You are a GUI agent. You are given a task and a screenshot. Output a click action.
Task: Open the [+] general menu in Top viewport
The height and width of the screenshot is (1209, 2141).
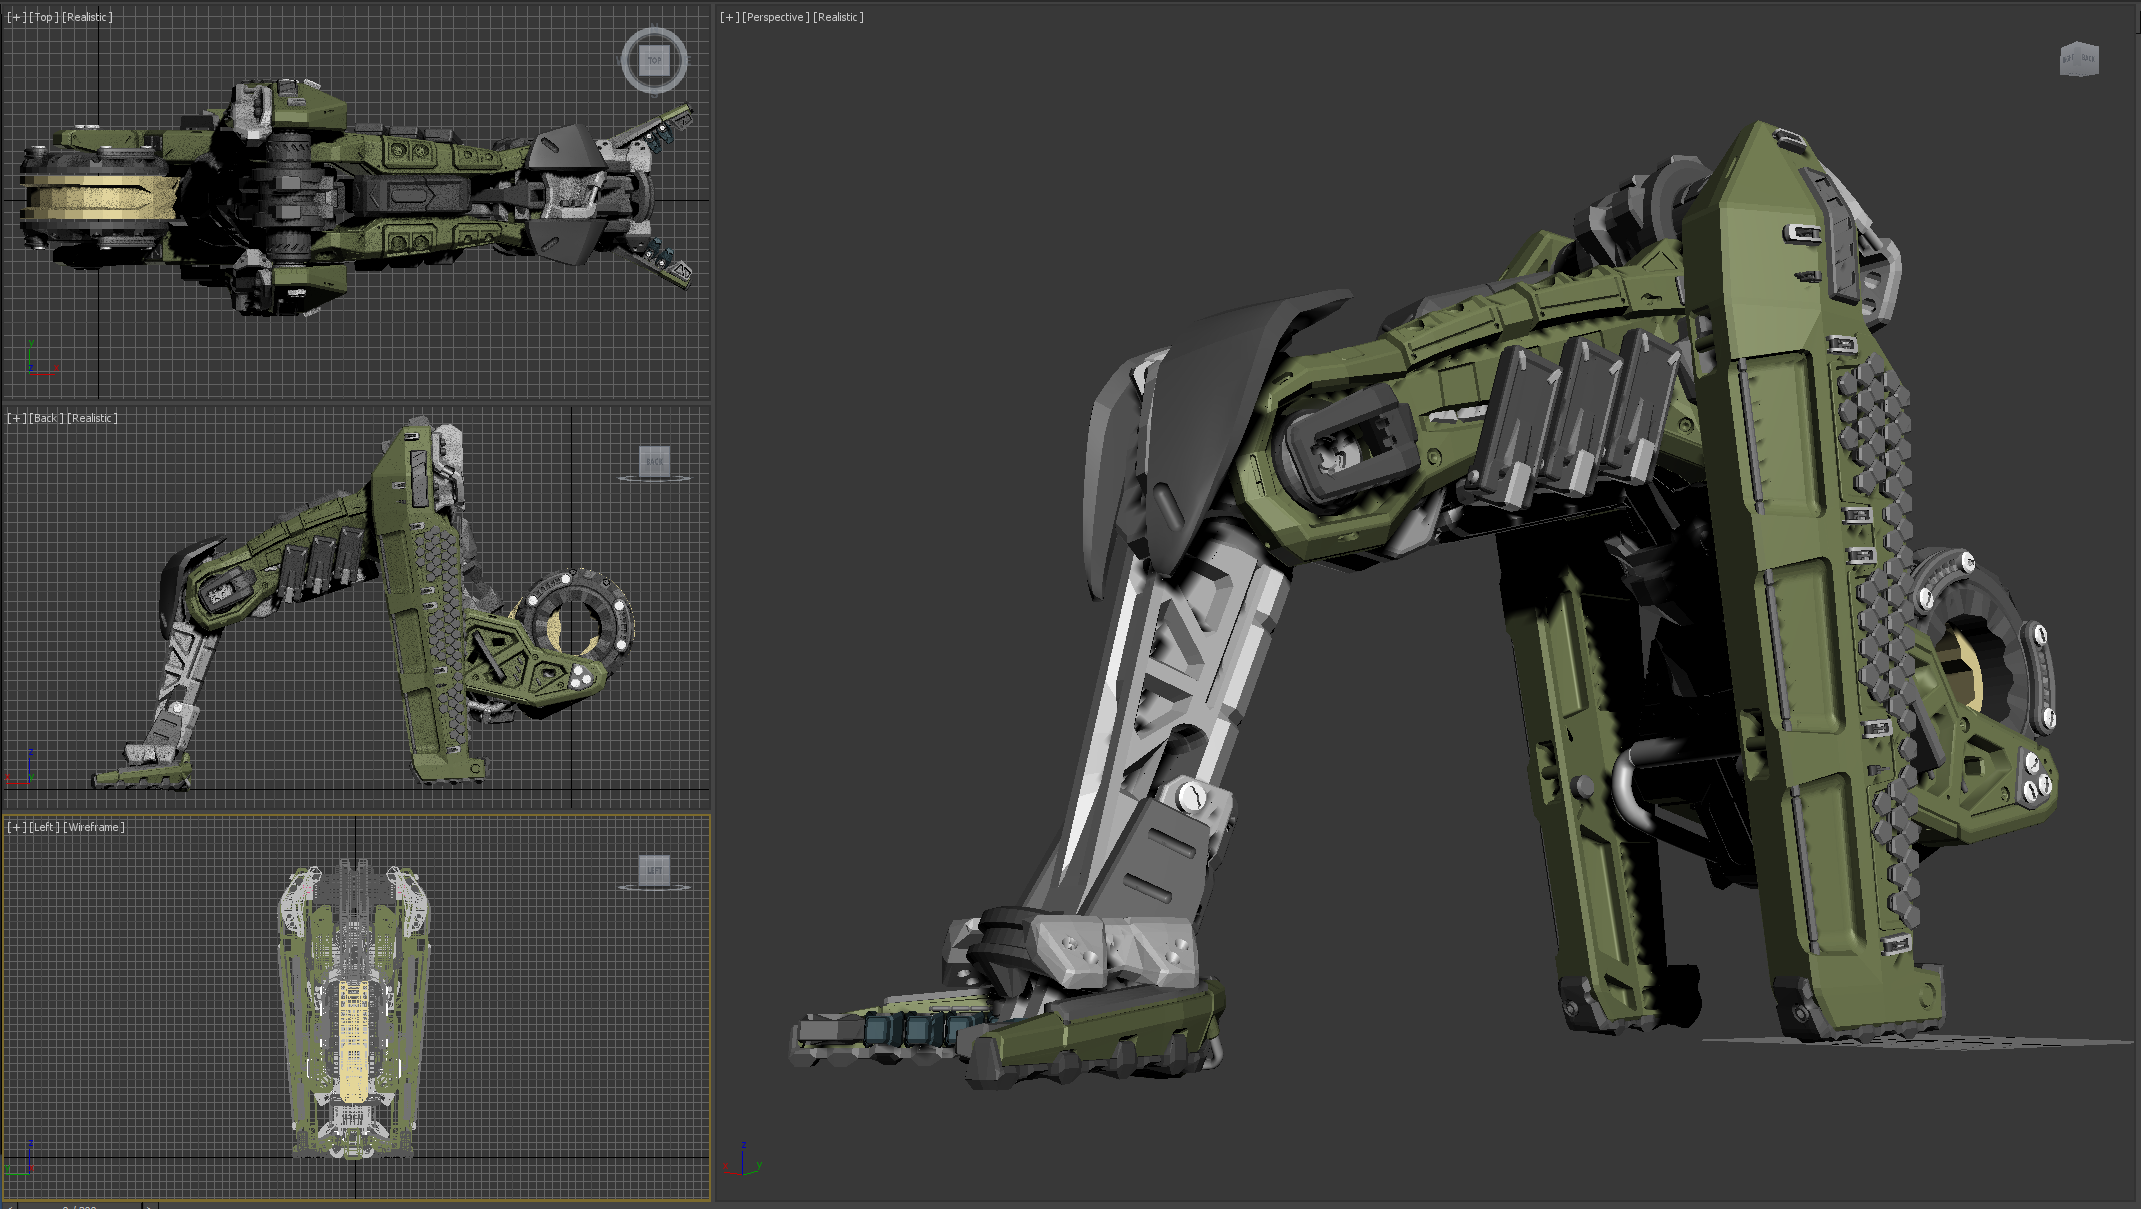coord(16,17)
